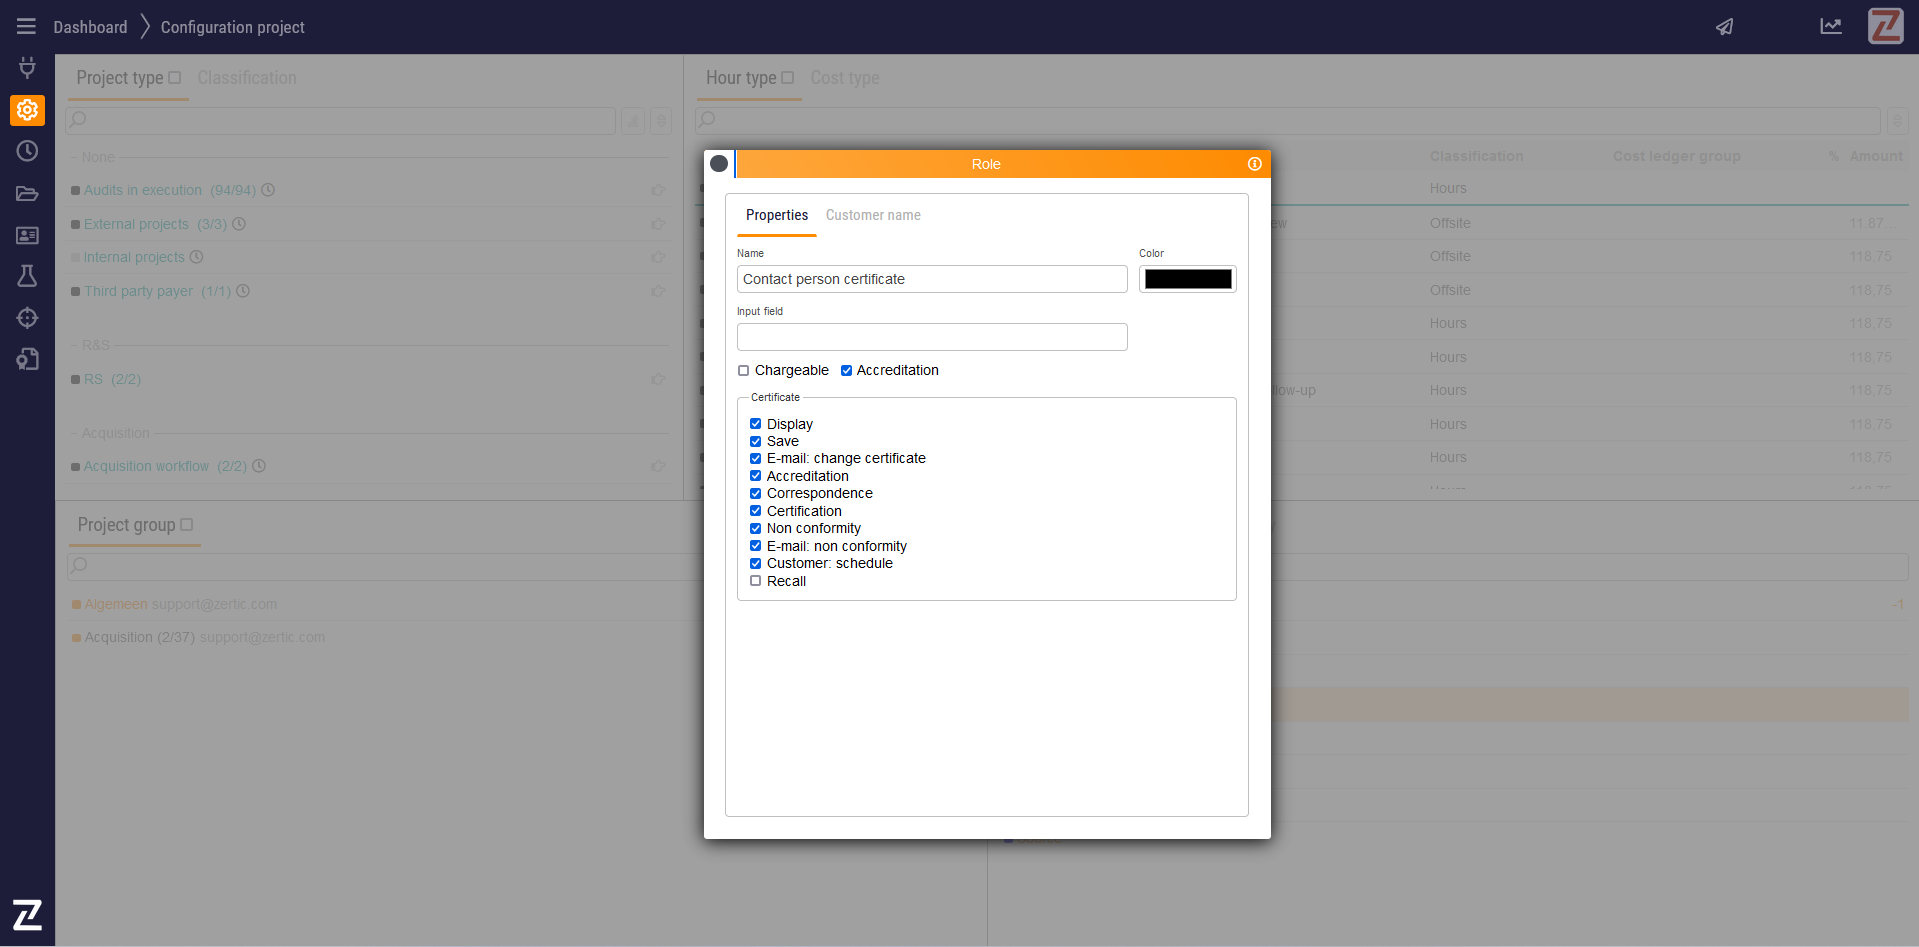Uncheck the Accreditation checkbox beside Chargeable
Screen dimensions: 1919x947
[x=846, y=371]
